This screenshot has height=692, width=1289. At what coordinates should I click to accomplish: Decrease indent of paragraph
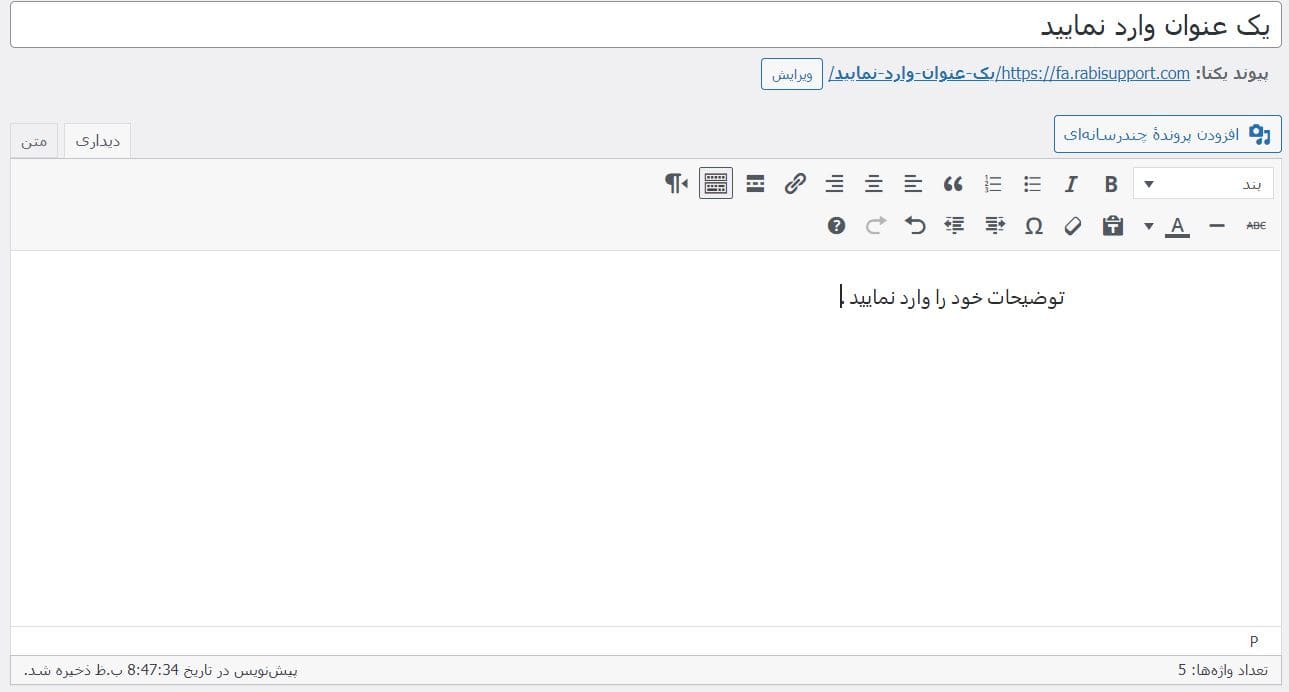[994, 226]
